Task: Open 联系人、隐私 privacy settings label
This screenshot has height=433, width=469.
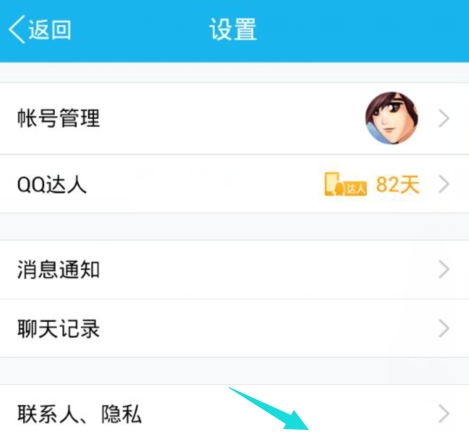Action: 79,414
